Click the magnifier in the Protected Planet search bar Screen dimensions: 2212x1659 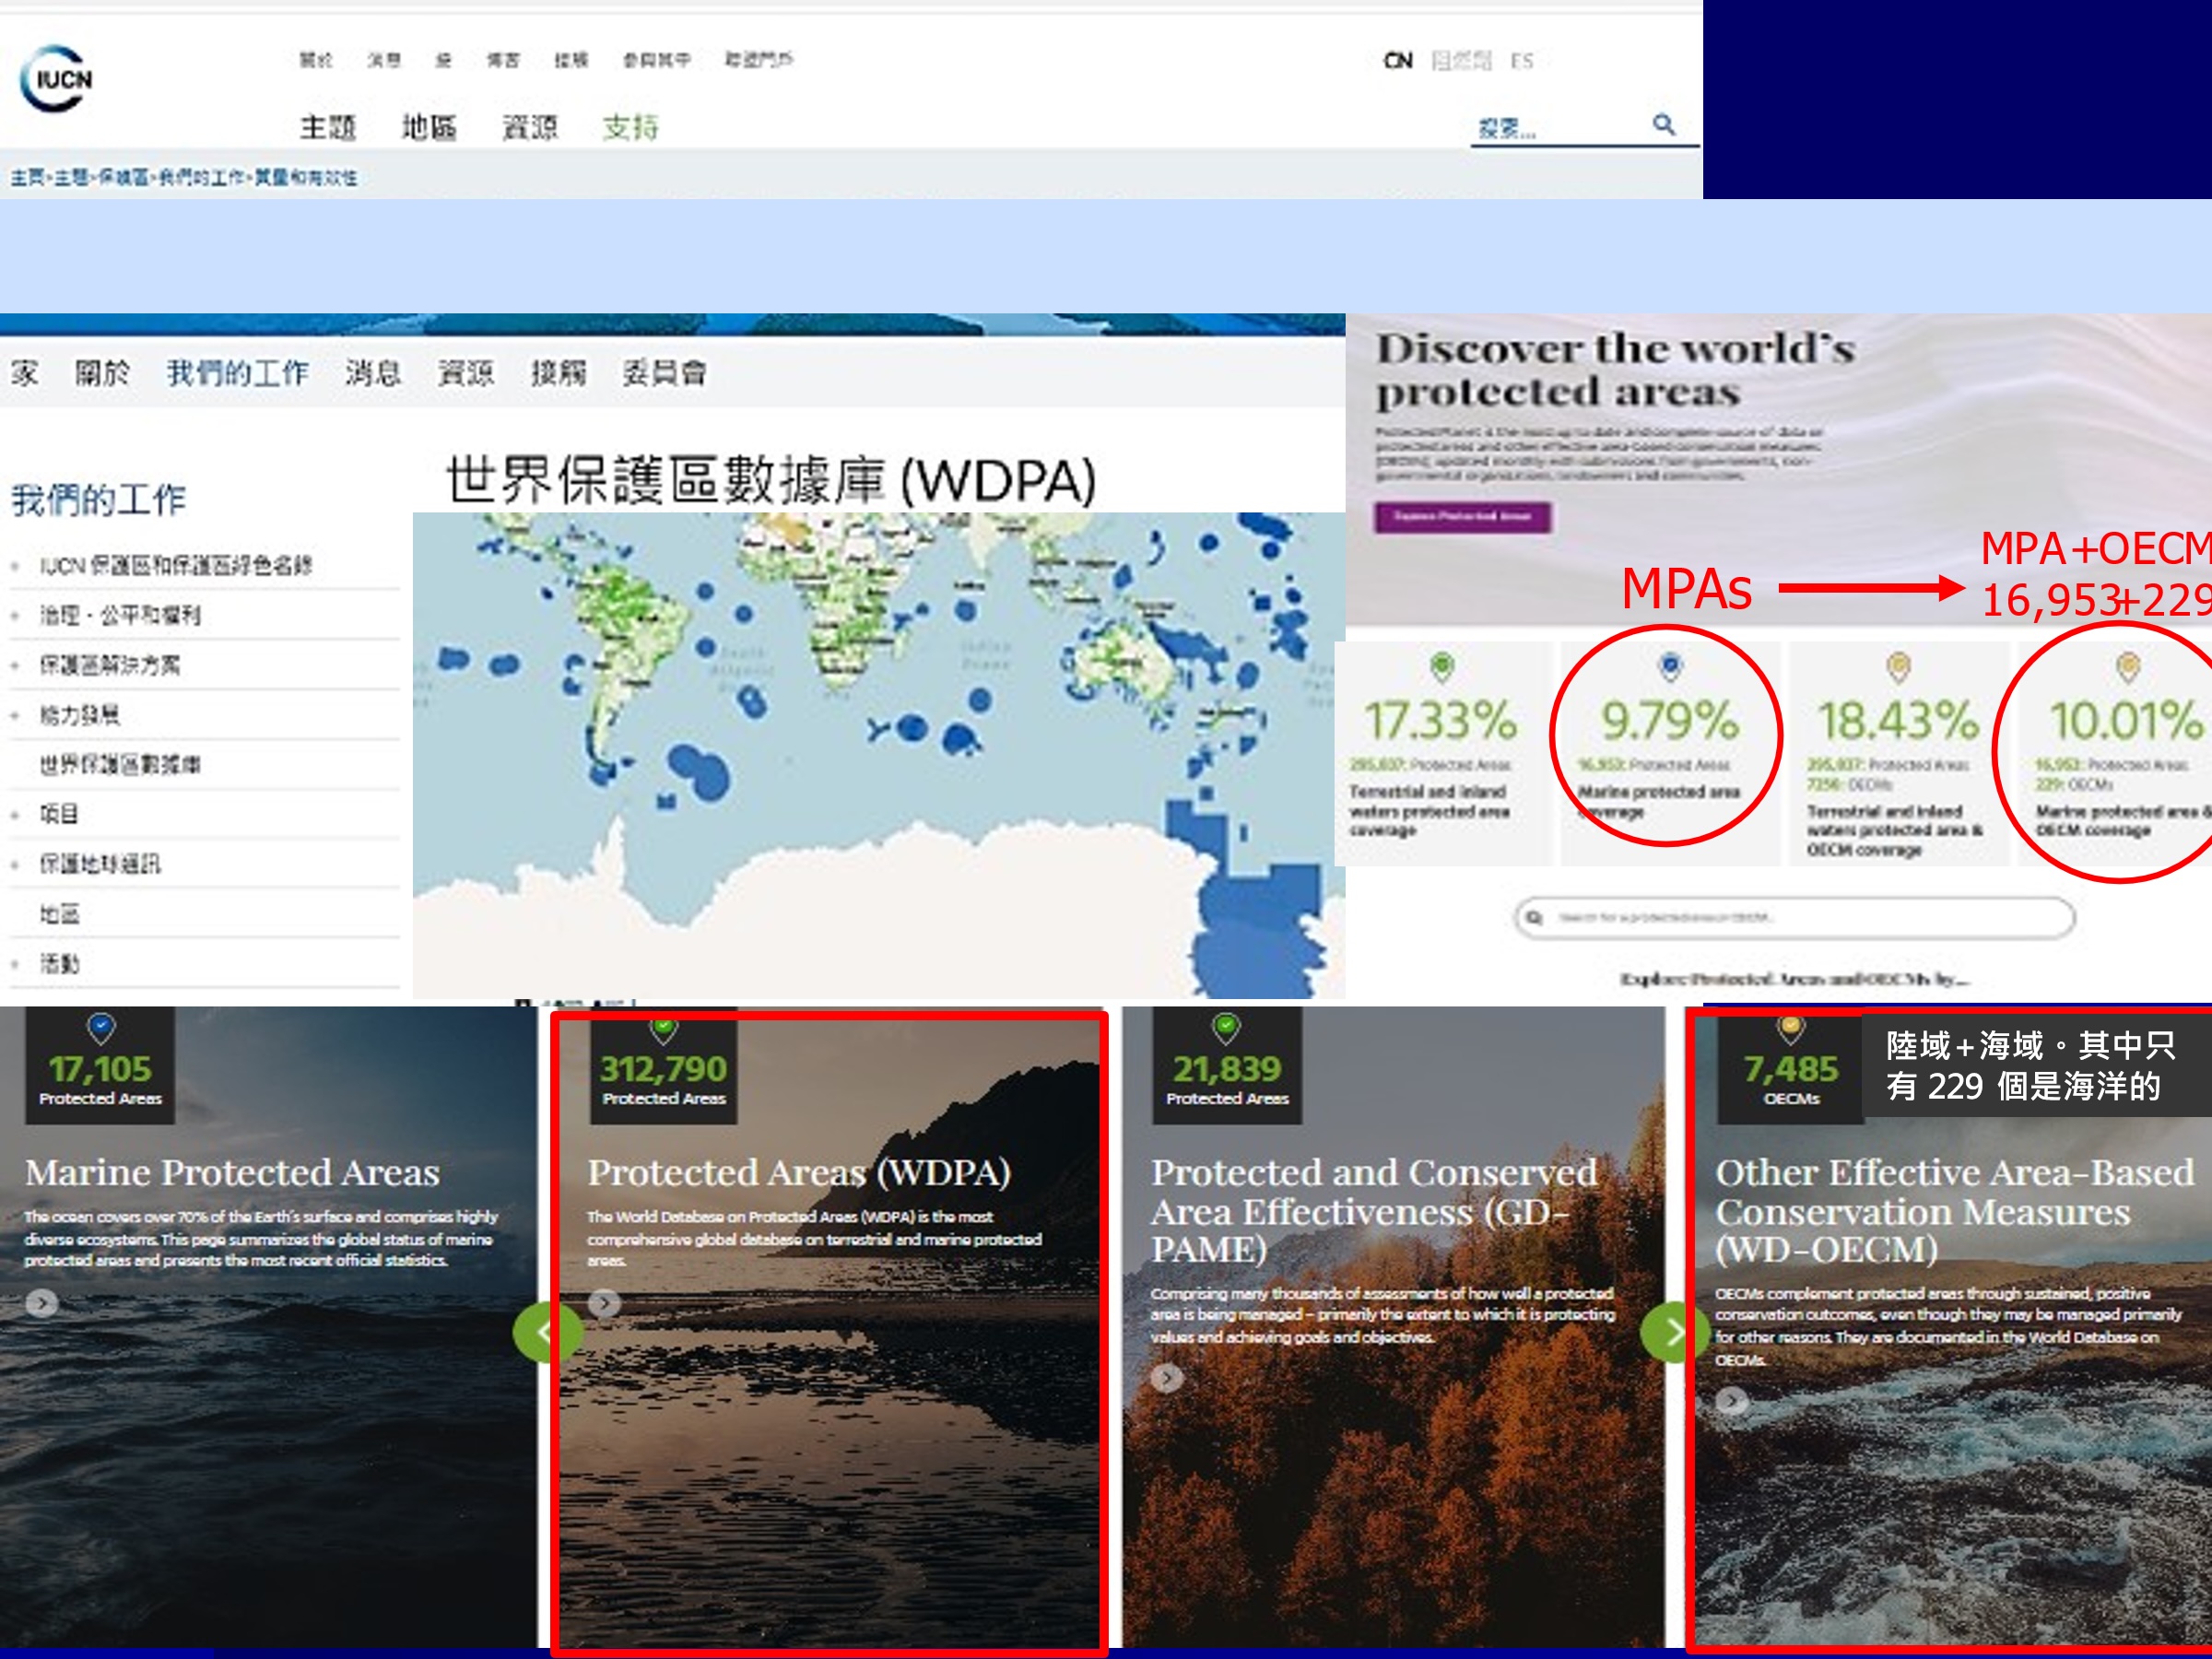click(x=1534, y=917)
